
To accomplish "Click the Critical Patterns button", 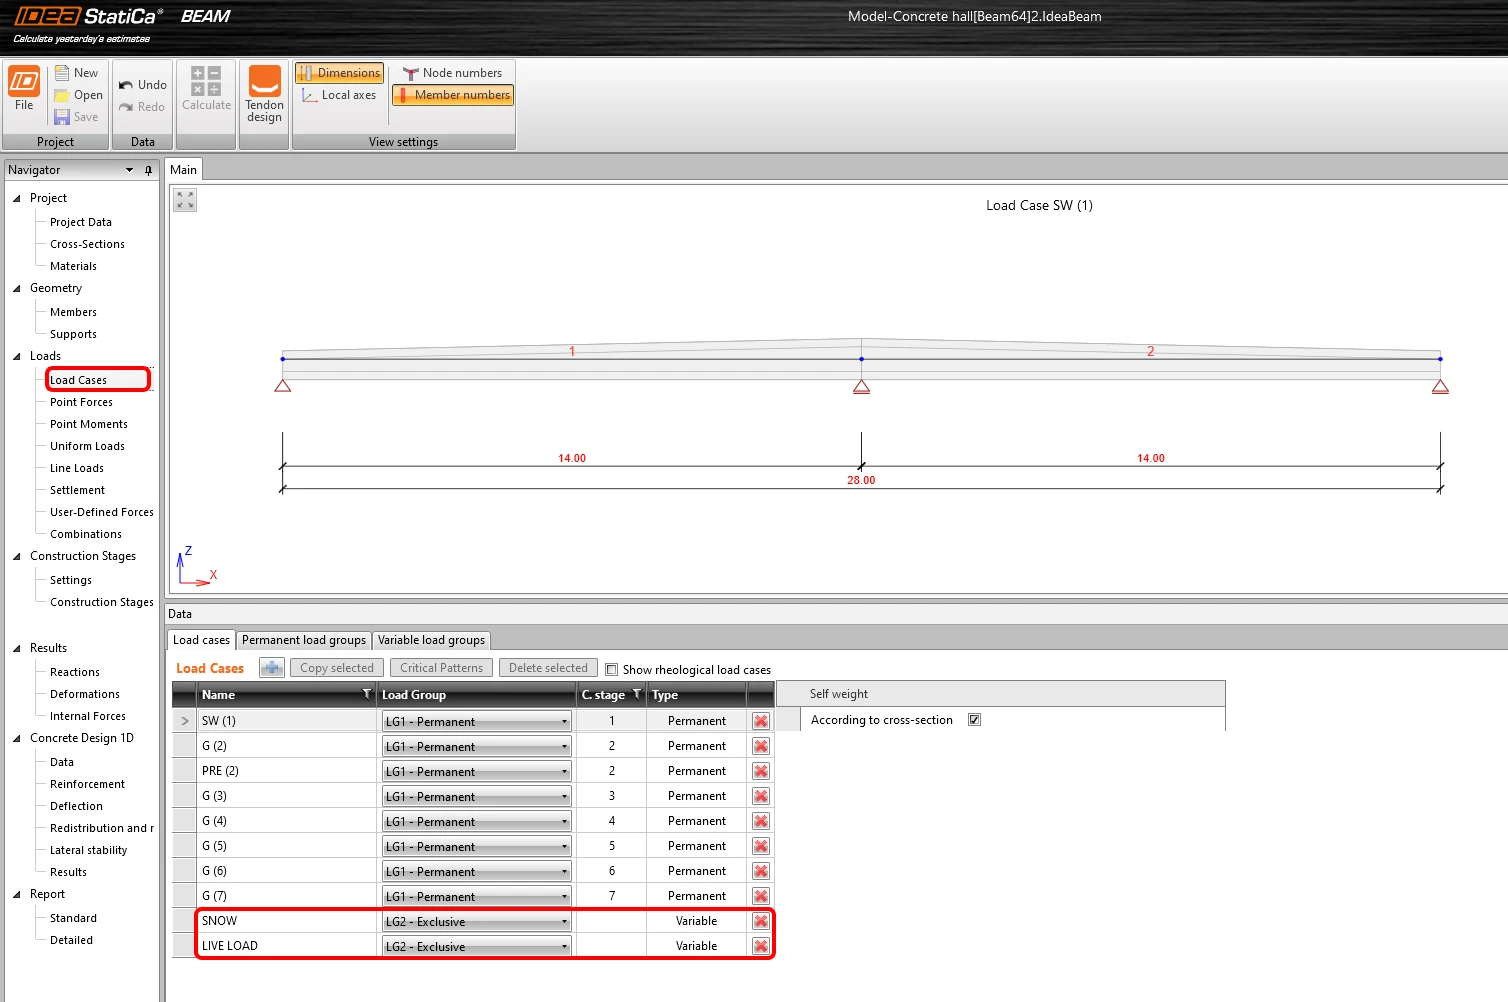I will [x=441, y=668].
